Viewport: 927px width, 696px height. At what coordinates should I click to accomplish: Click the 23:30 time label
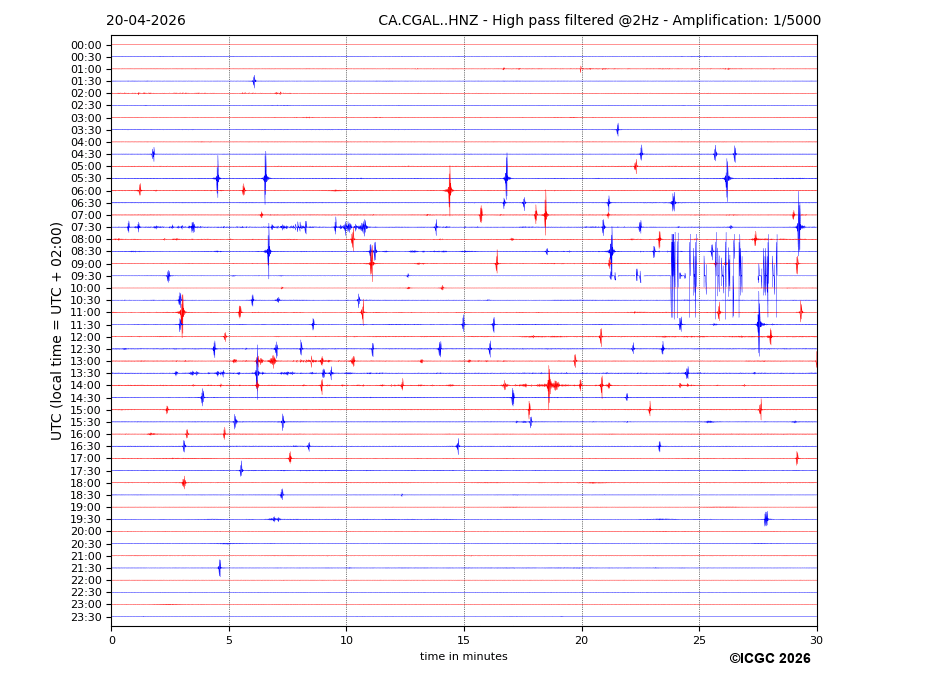click(86, 617)
